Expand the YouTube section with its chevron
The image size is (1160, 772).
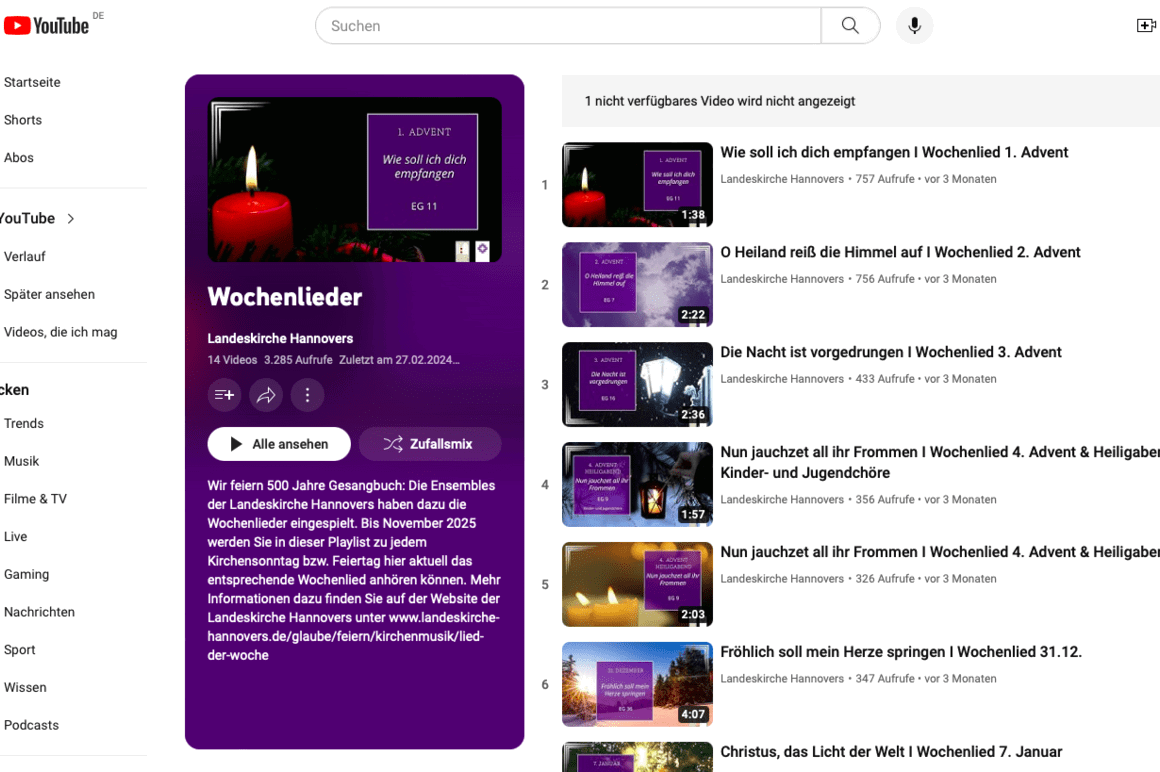pyautogui.click(x=70, y=218)
